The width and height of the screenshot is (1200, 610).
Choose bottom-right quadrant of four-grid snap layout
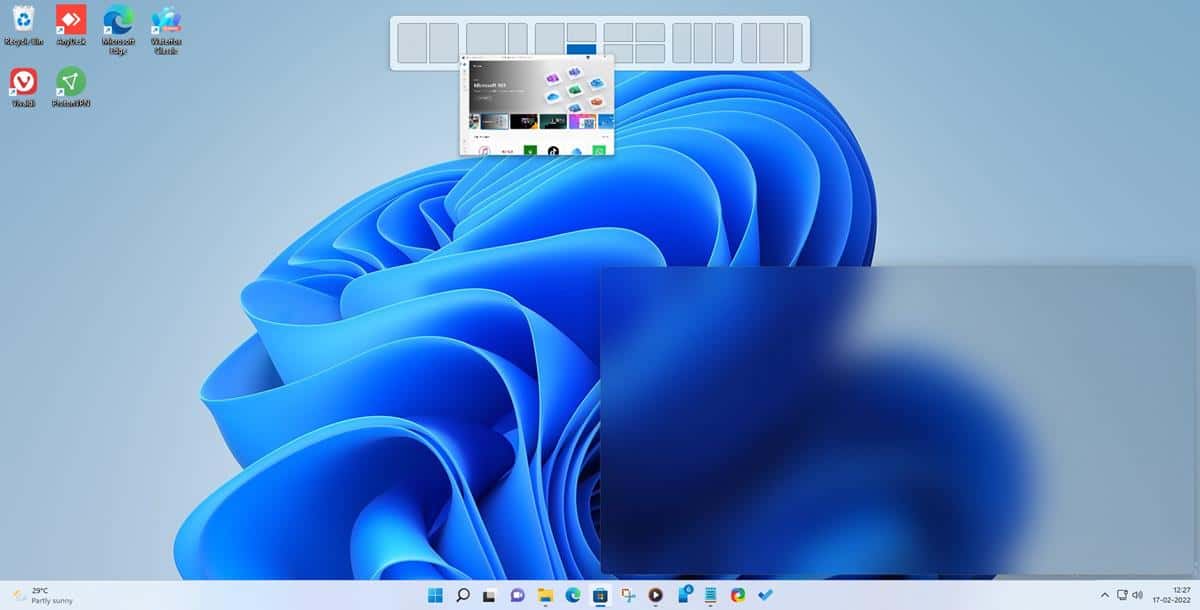pos(650,54)
